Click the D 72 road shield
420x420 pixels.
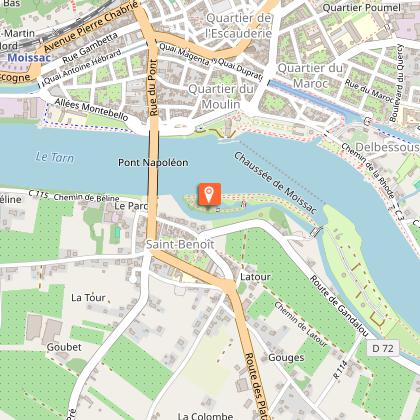coord(383,349)
